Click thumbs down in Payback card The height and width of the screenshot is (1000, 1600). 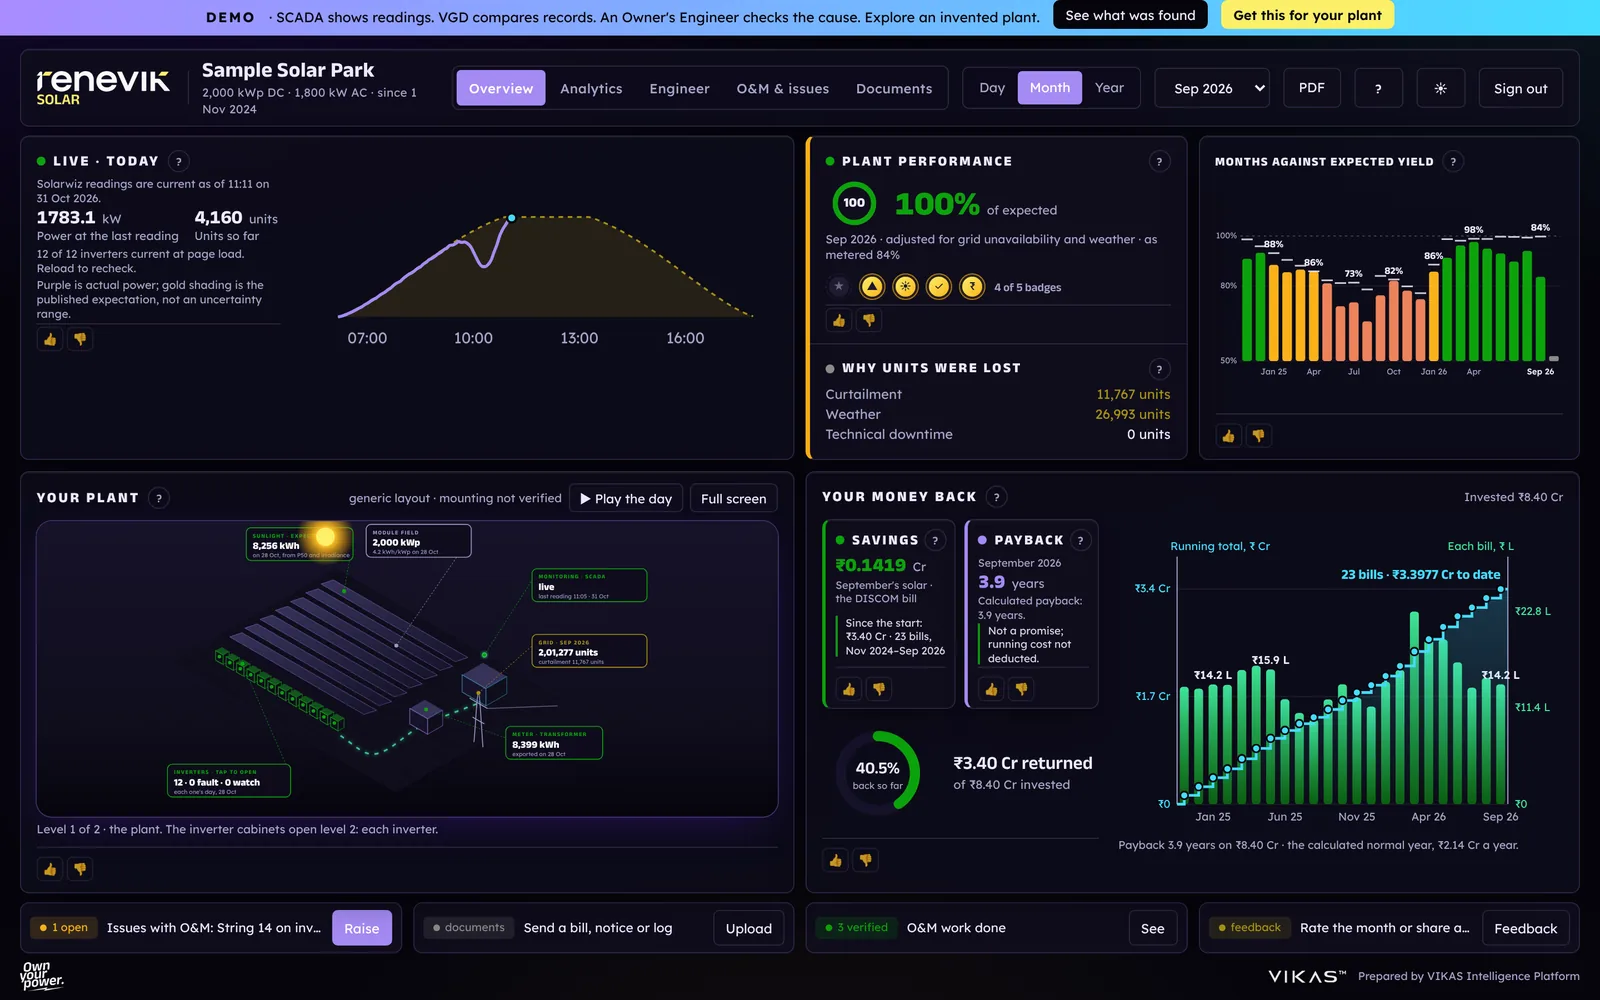tap(1021, 689)
